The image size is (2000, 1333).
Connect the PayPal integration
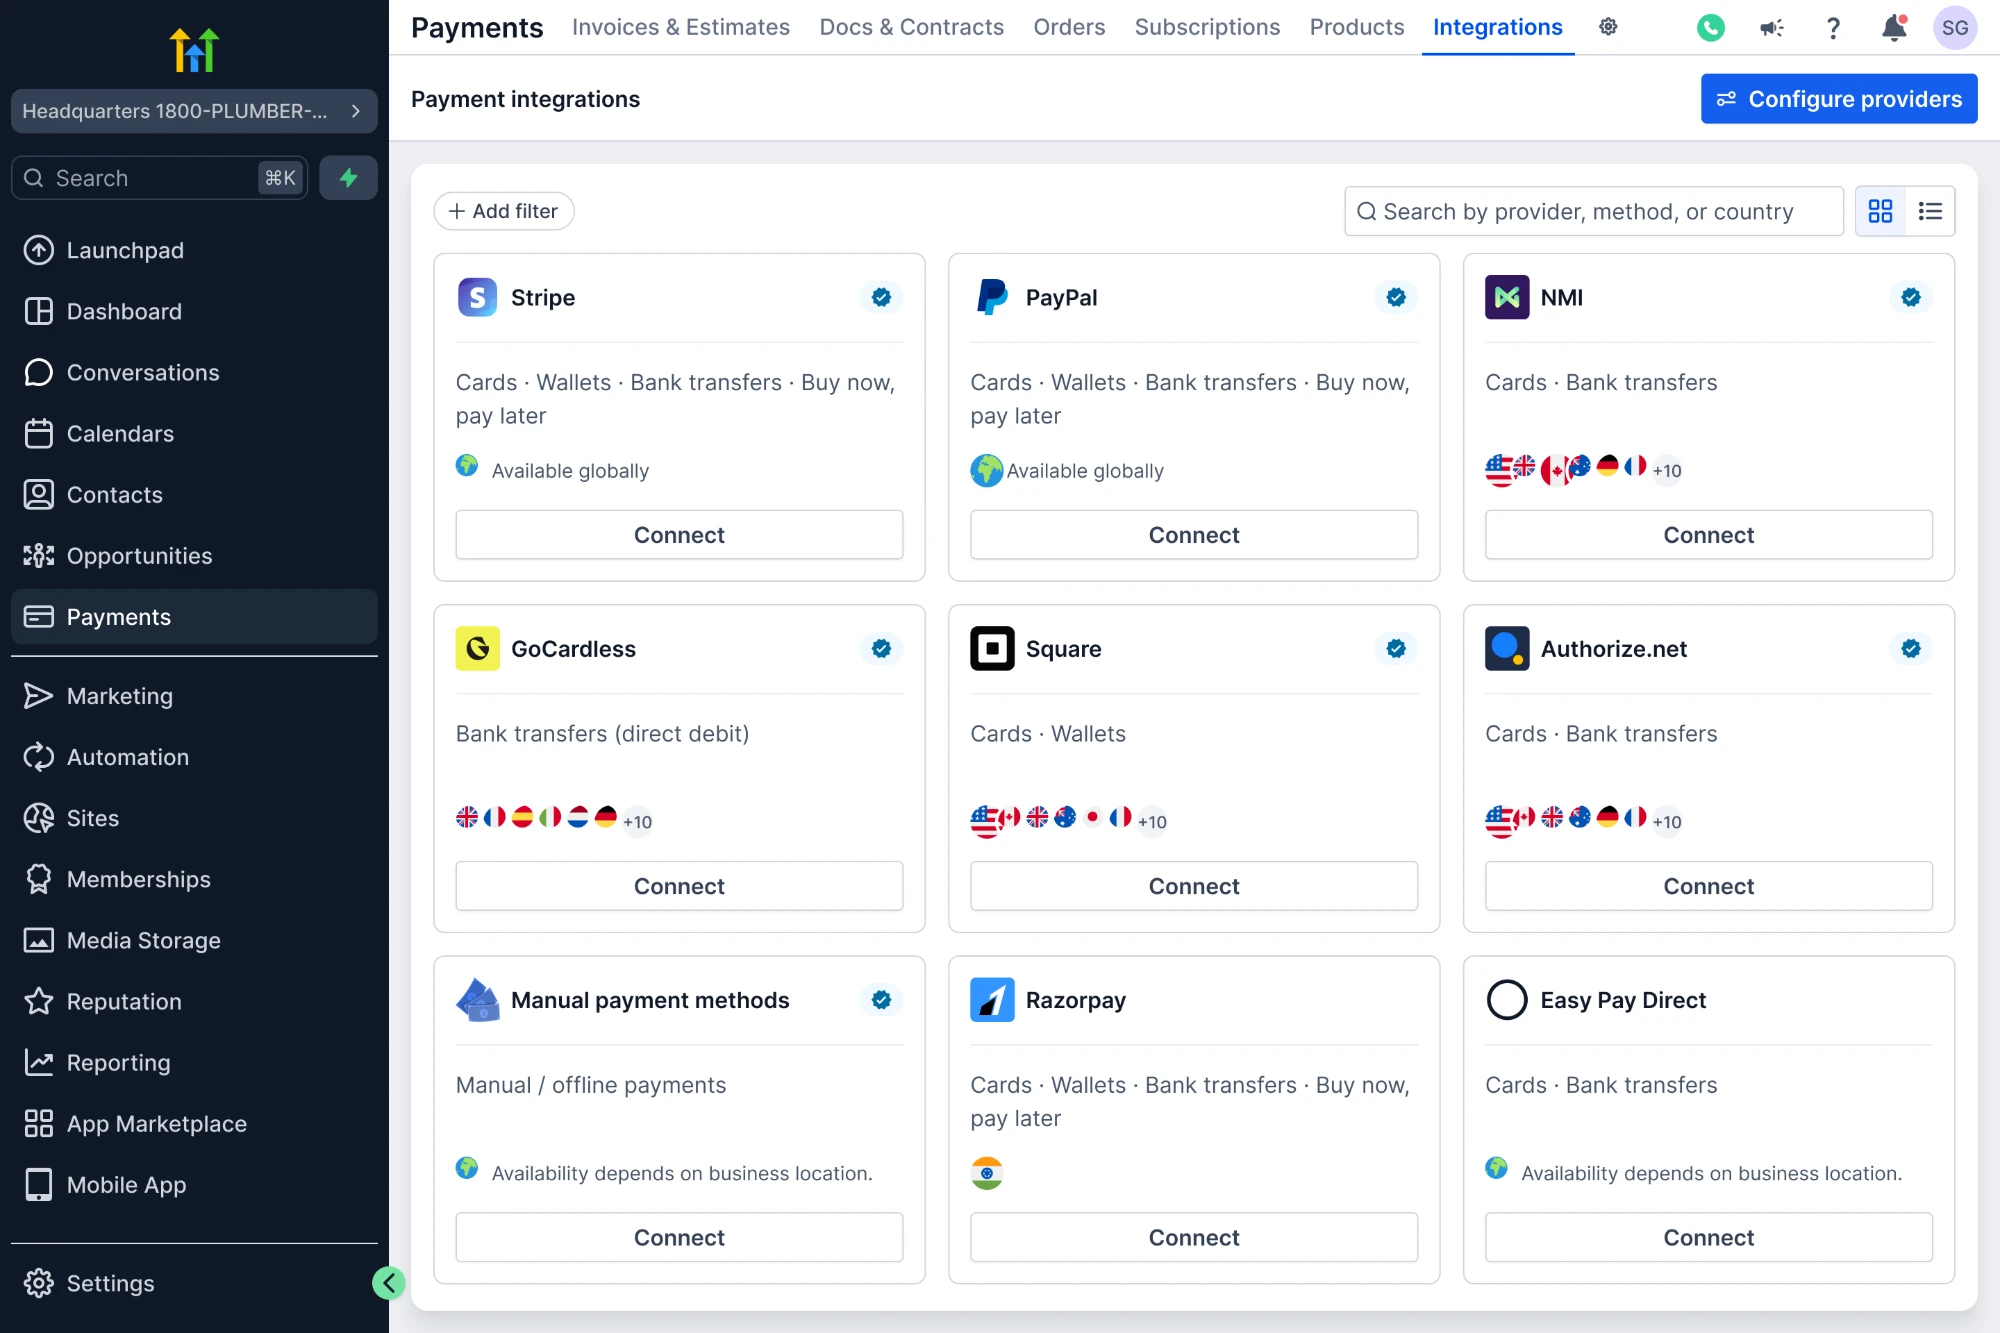tap(1194, 535)
